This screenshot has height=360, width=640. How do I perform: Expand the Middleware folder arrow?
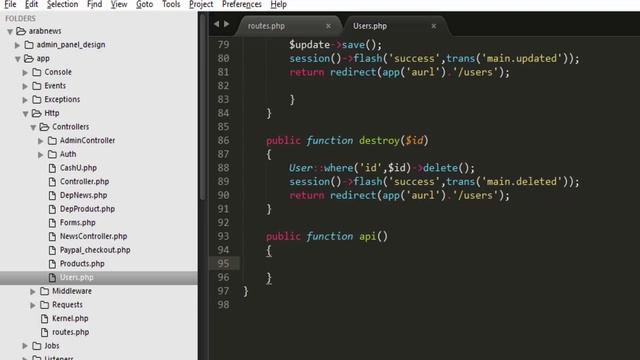click(33, 291)
